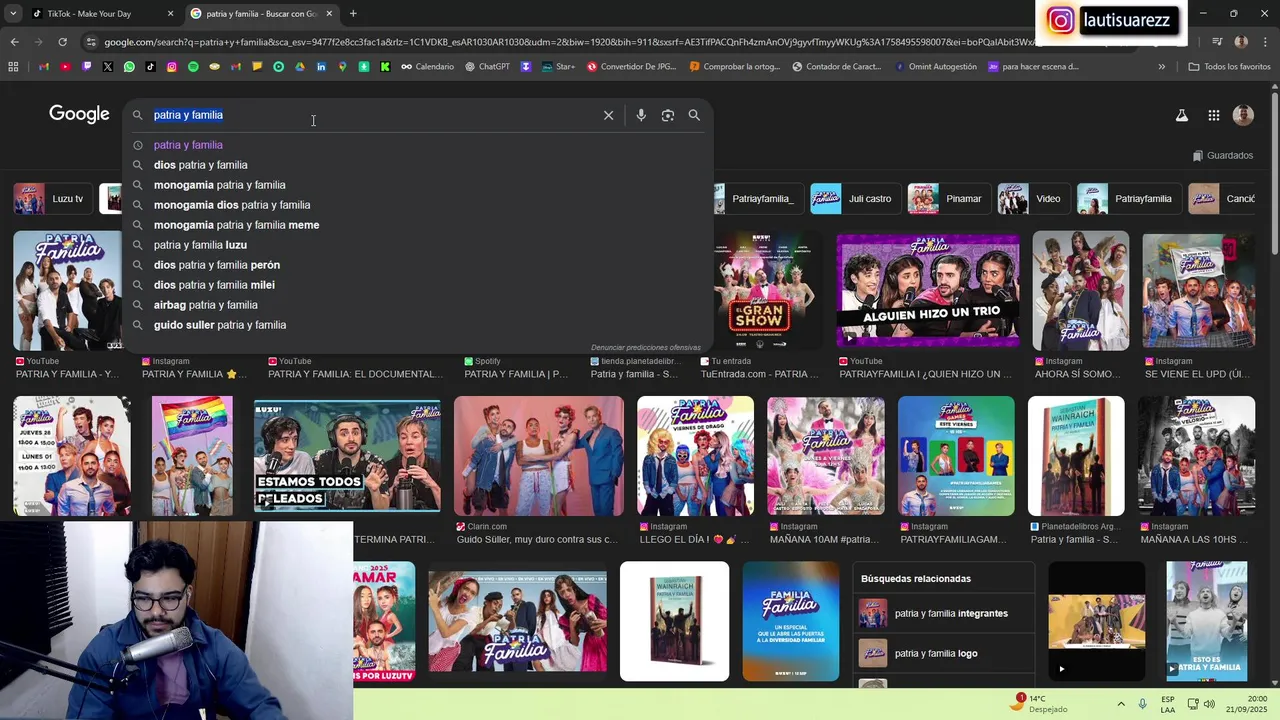
Task: Open Chrome three-dot menu
Action: click(1264, 42)
